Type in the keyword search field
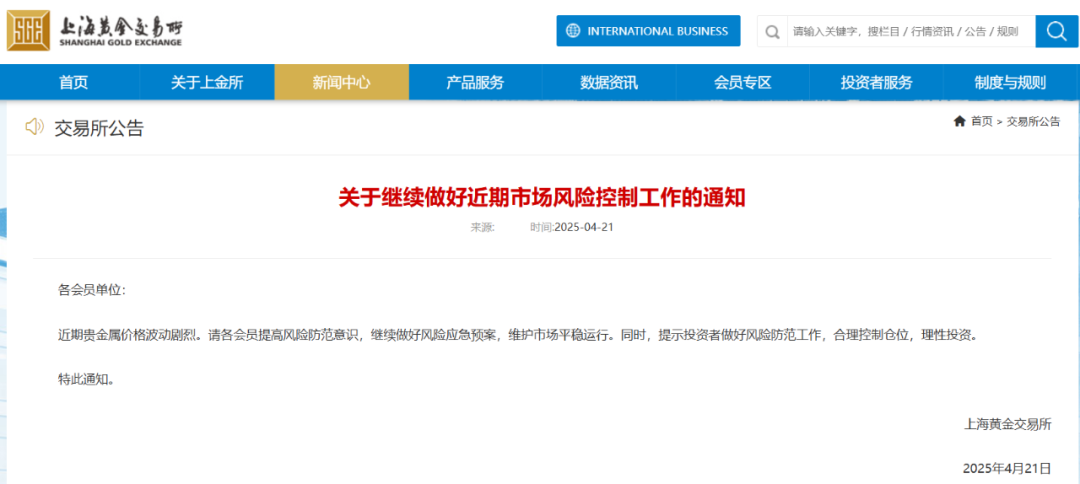The image size is (1080, 484). (905, 32)
